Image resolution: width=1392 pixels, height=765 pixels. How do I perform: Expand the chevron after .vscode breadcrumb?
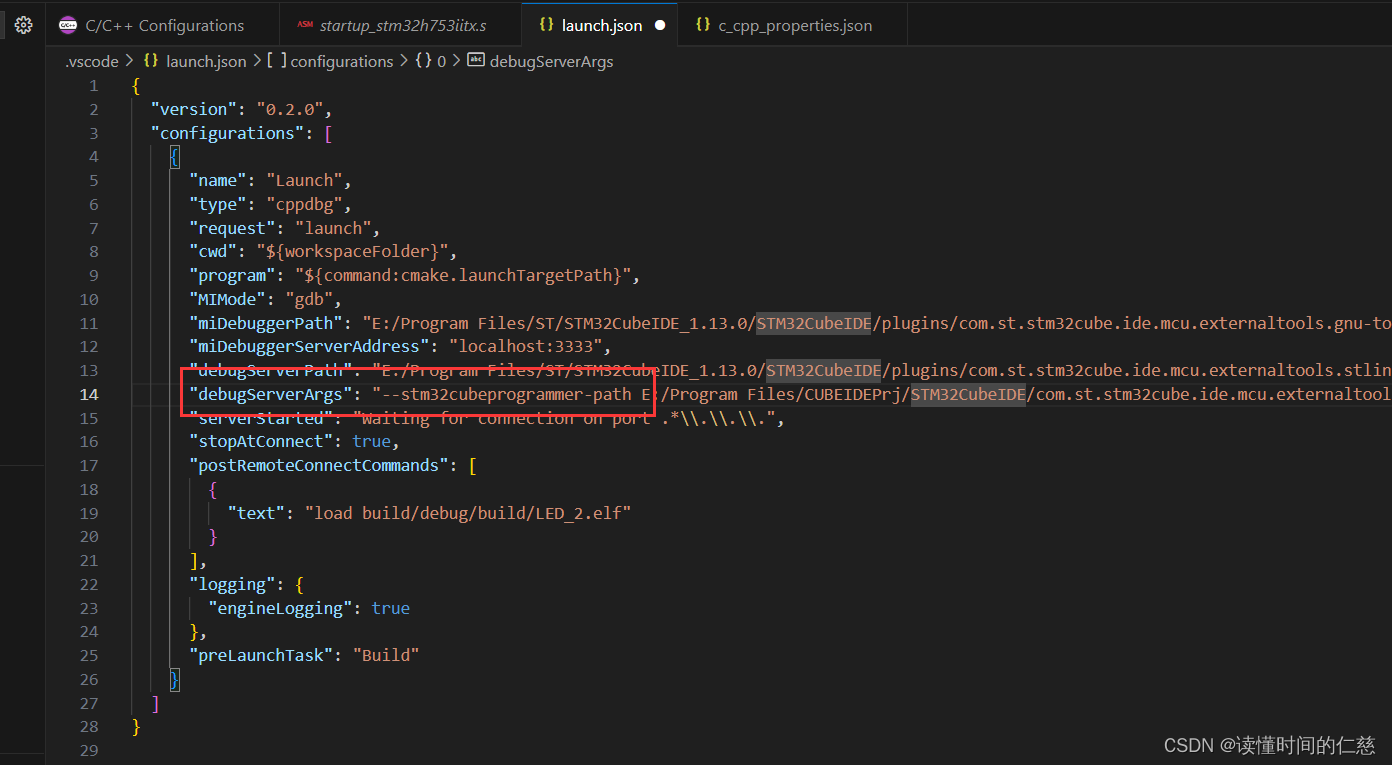pos(129,60)
